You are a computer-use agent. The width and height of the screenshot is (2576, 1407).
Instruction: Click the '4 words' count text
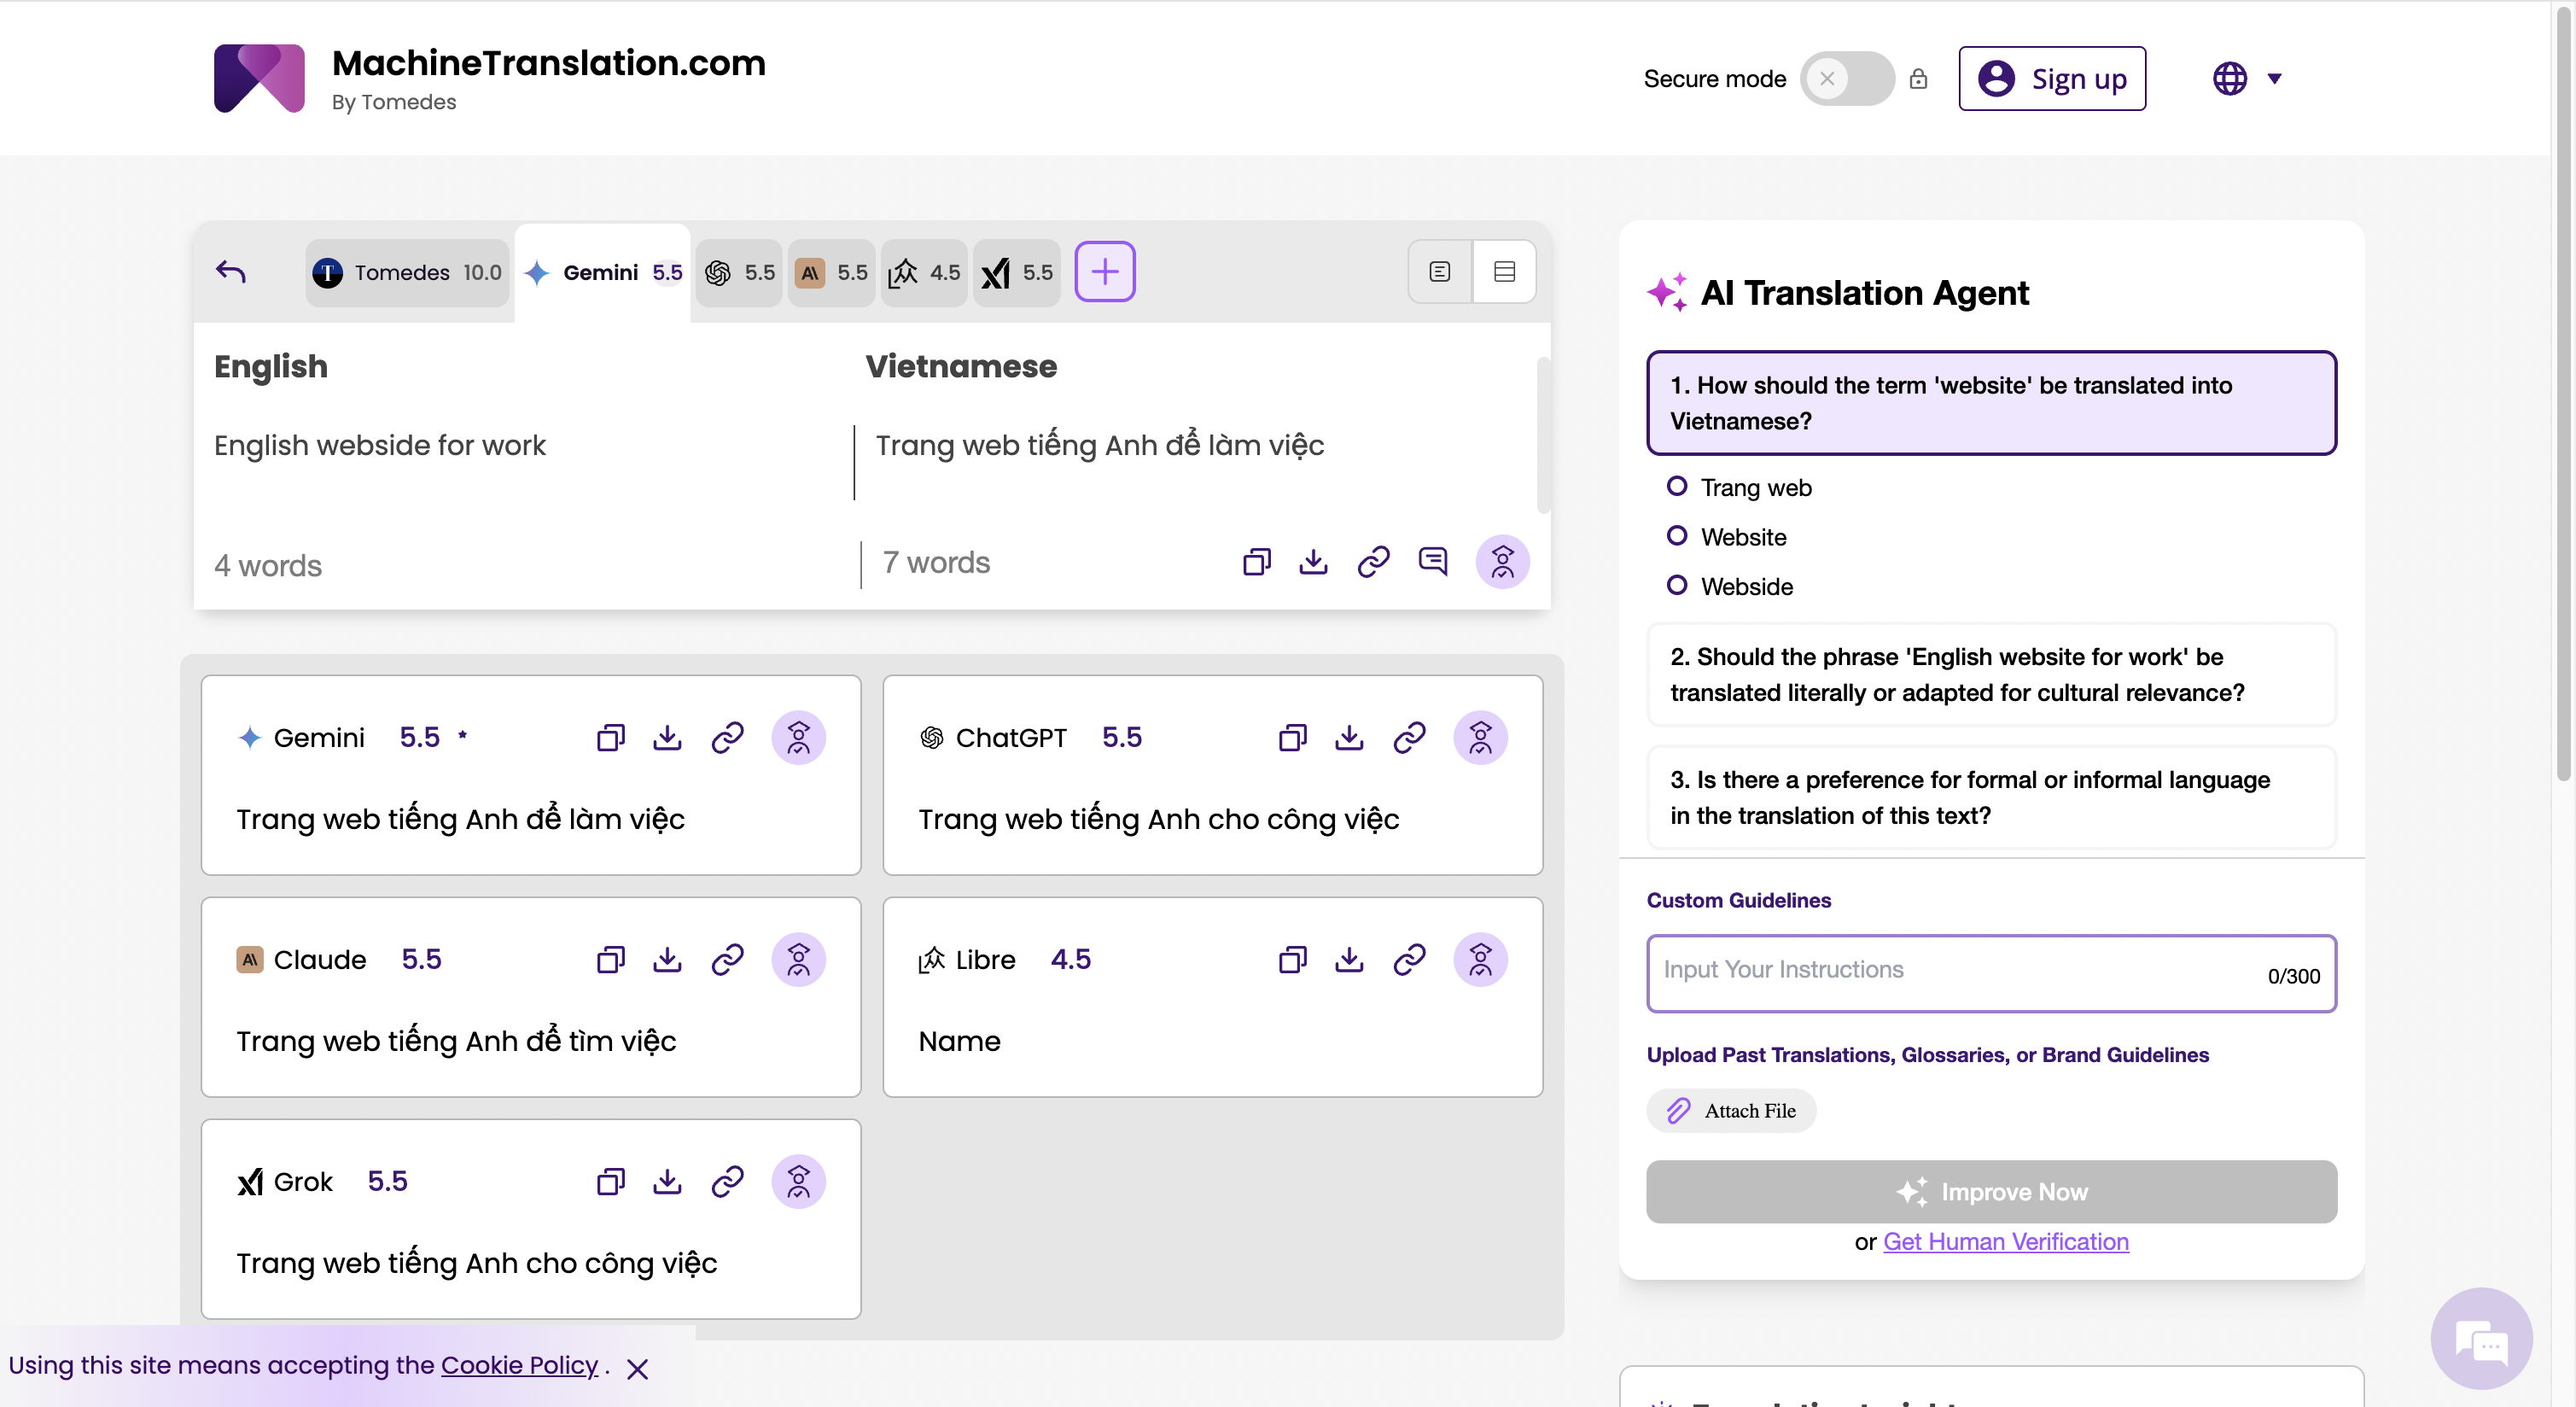(x=267, y=566)
